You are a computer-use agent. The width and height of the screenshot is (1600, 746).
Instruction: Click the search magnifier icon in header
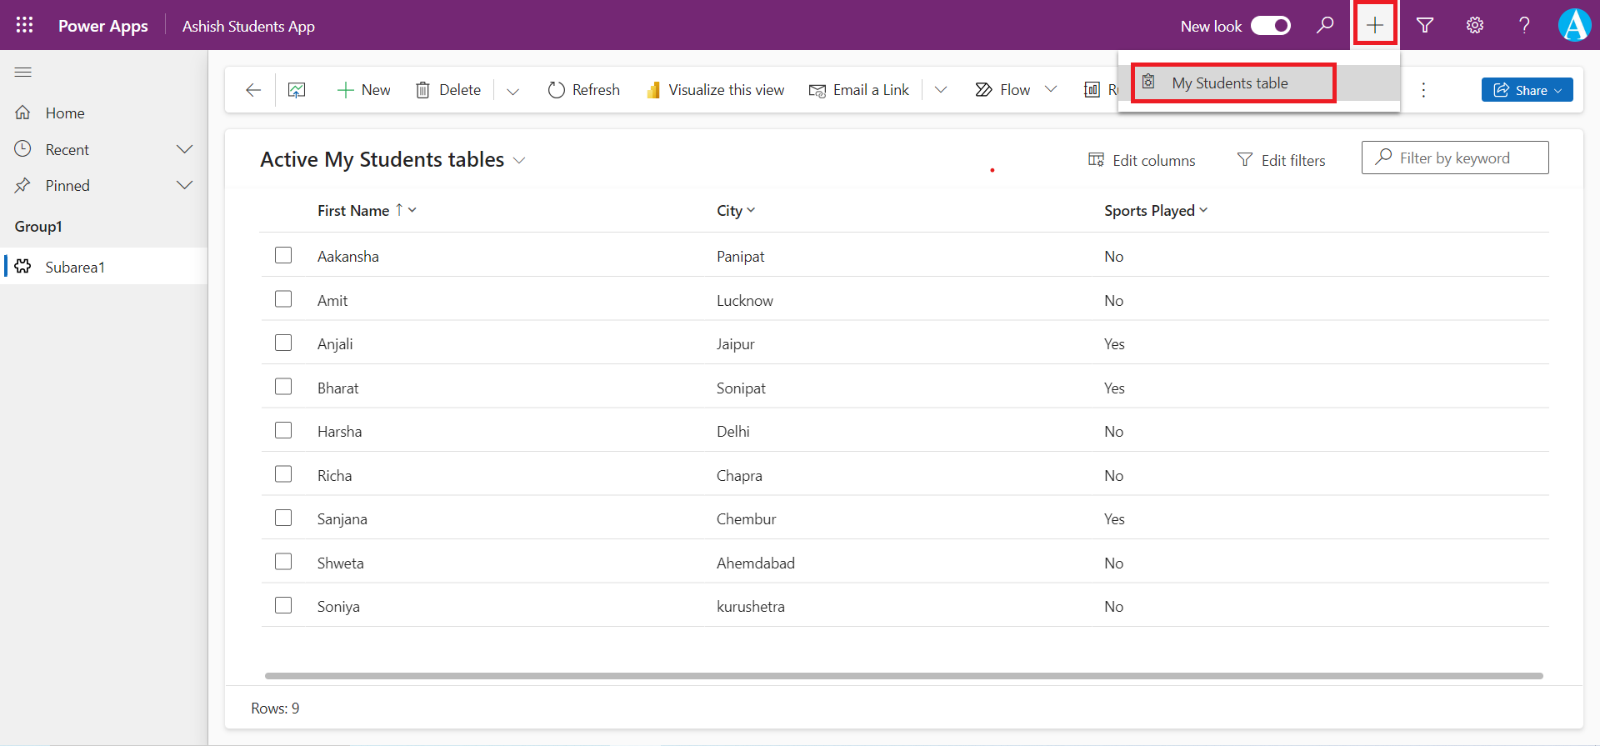1325,25
